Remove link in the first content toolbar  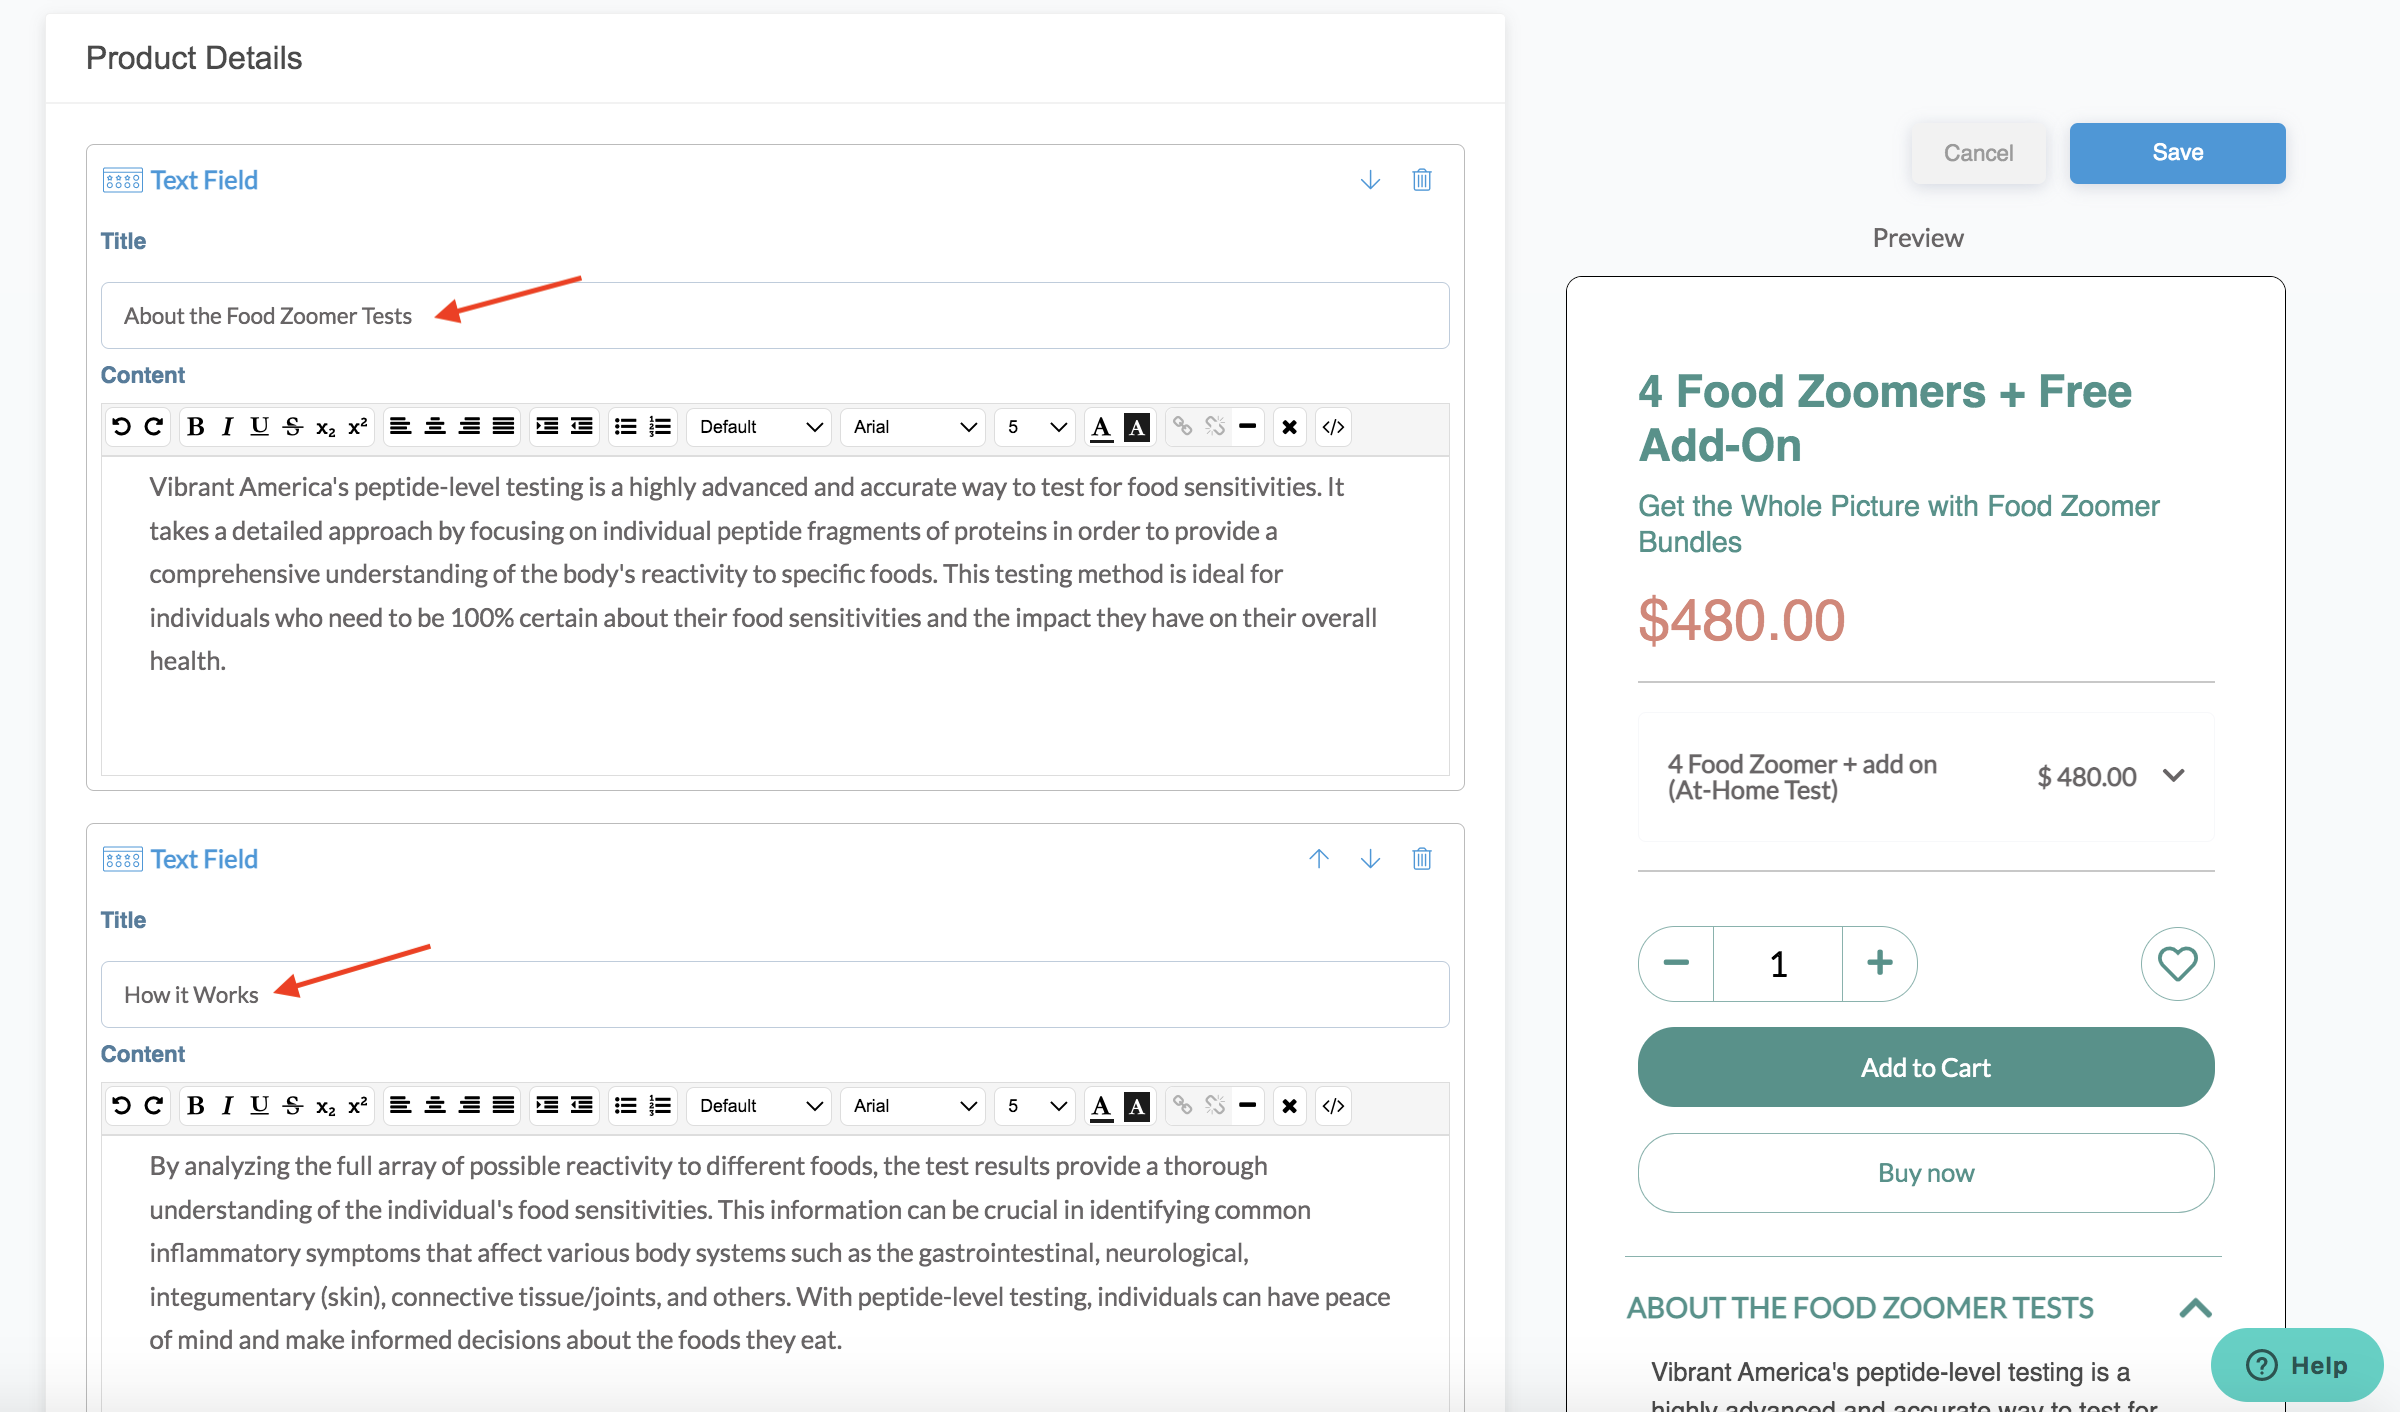click(x=1215, y=427)
